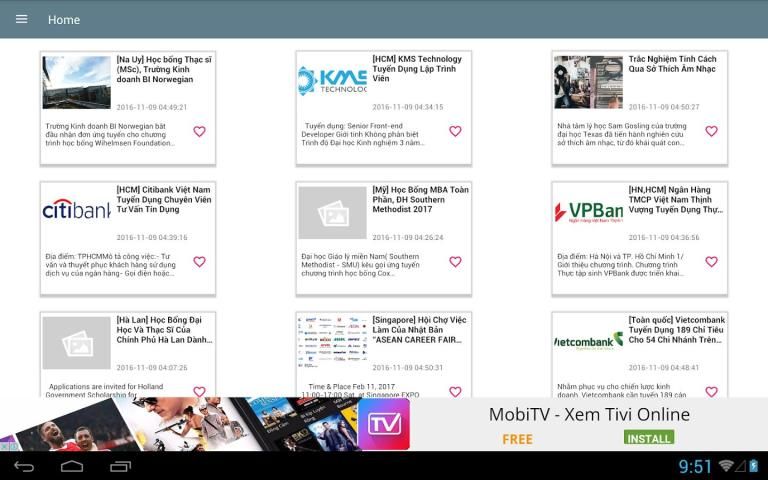Toggle heart on KMS Technology job card
This screenshot has width=768, height=480.
coord(455,131)
